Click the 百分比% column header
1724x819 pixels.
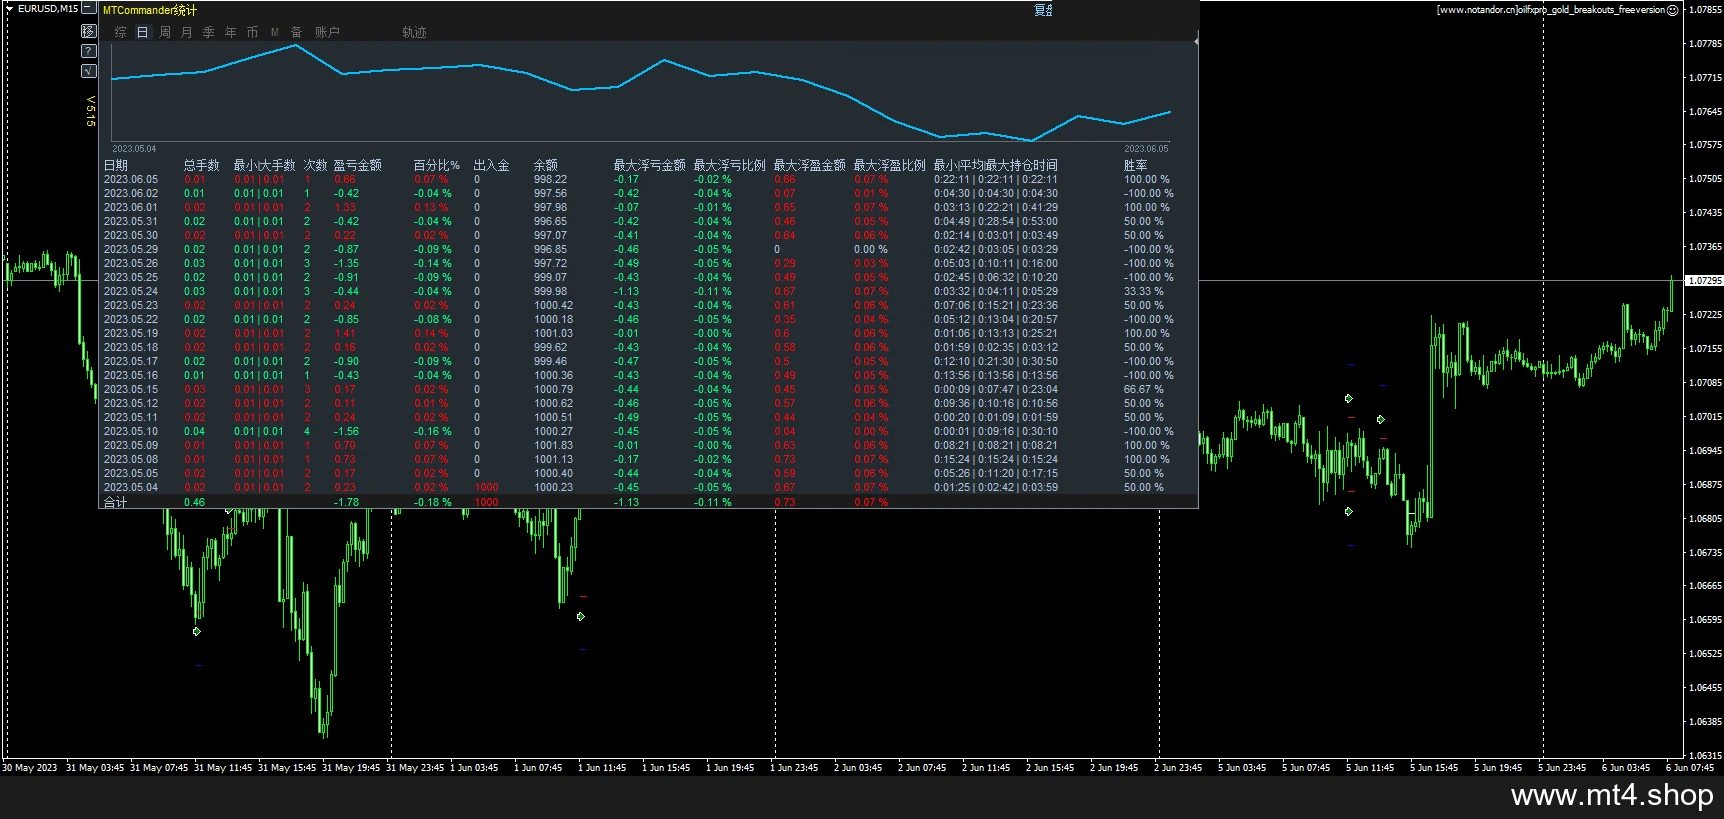click(437, 165)
